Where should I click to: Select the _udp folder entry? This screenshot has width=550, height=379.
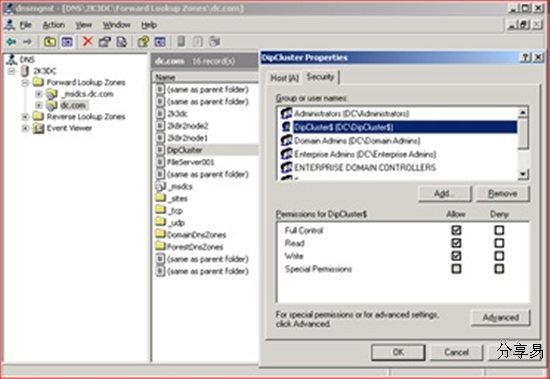pos(176,222)
